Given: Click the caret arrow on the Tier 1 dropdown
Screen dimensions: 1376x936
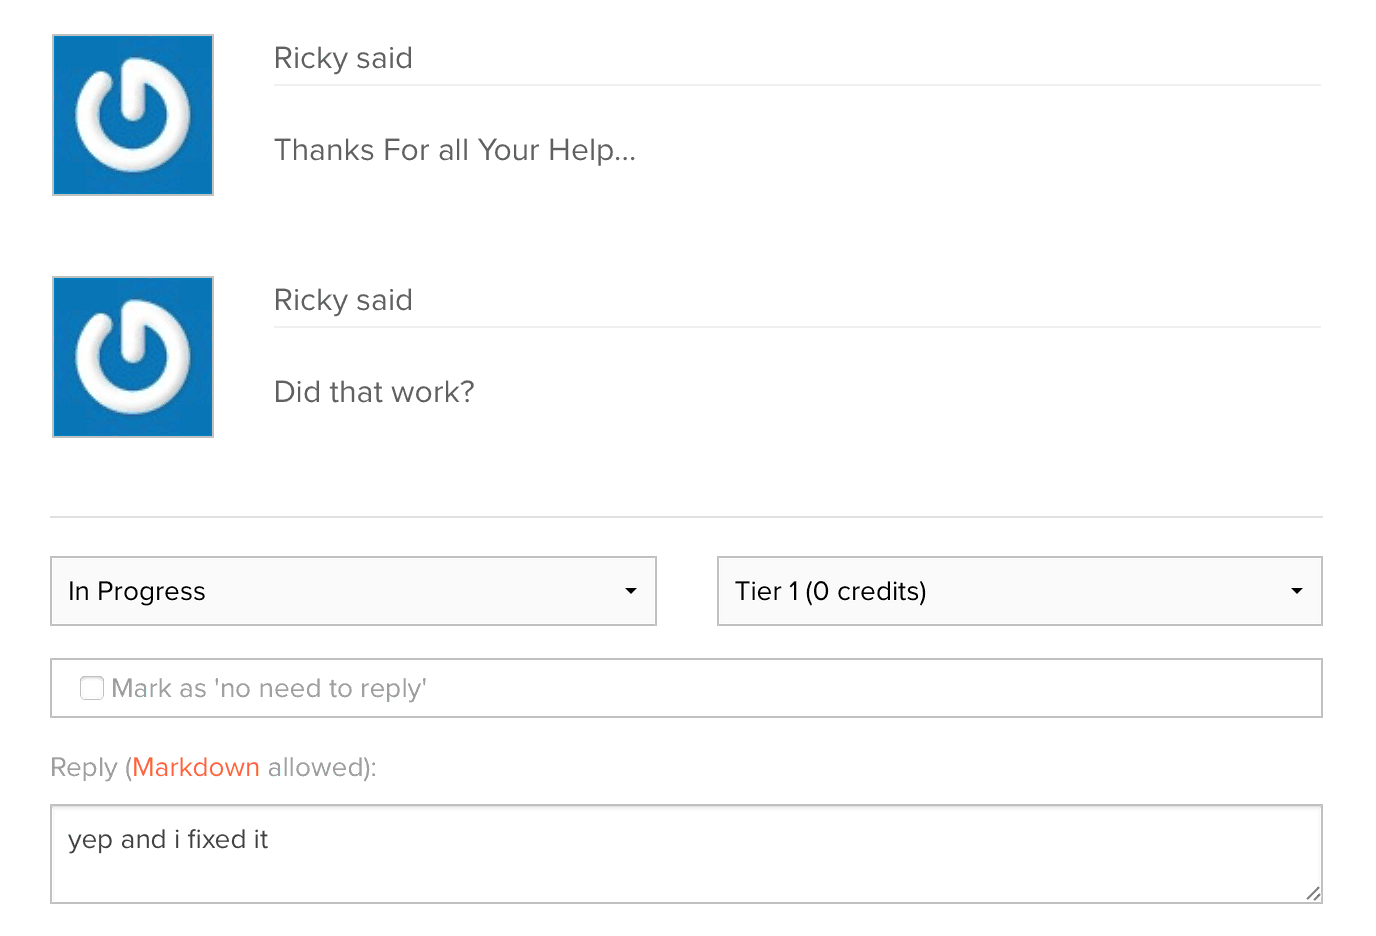Looking at the screenshot, I should tap(1297, 591).
